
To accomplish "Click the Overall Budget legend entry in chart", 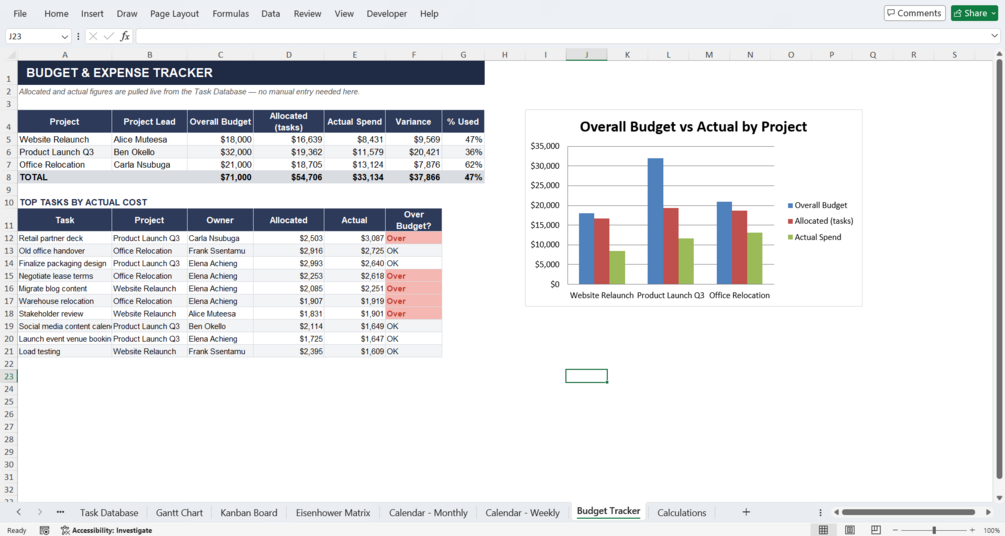I will coord(817,205).
